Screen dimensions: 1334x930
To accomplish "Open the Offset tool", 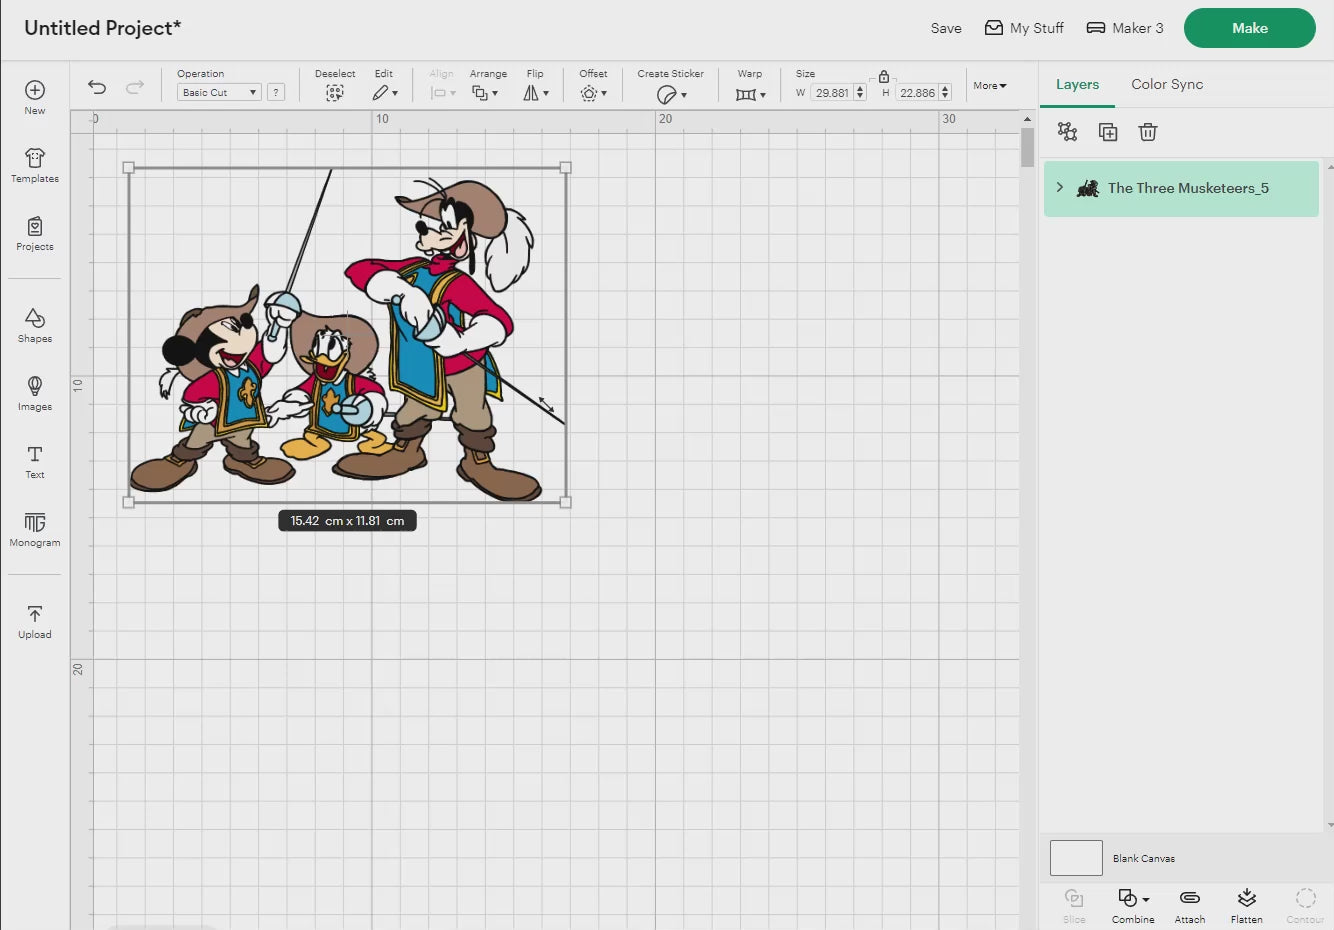I will (x=593, y=93).
